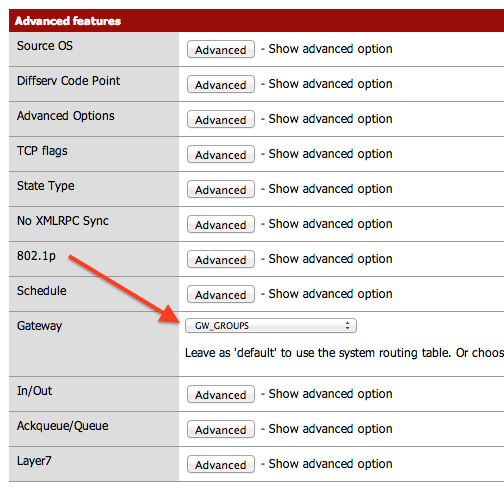The image size is (504, 504).
Task: Click Advanced button for Layer7
Action: coord(221,464)
